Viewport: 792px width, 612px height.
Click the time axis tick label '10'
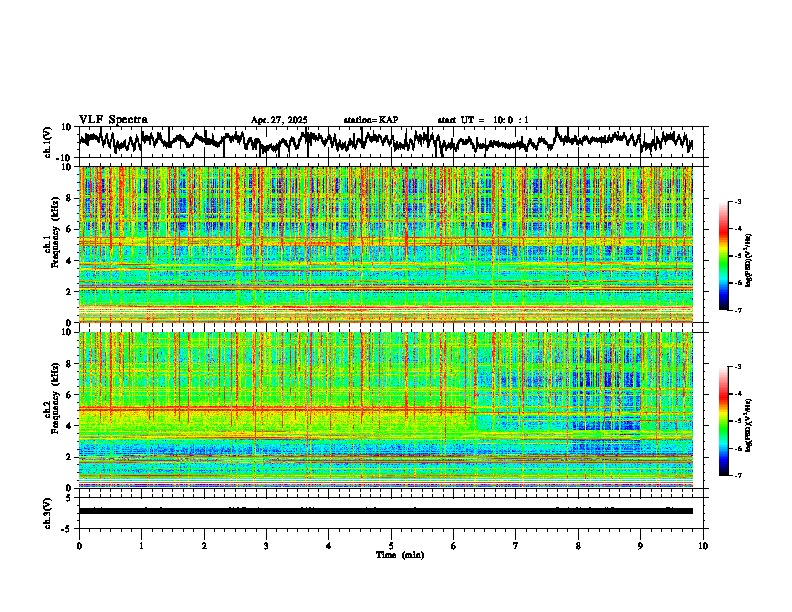703,546
